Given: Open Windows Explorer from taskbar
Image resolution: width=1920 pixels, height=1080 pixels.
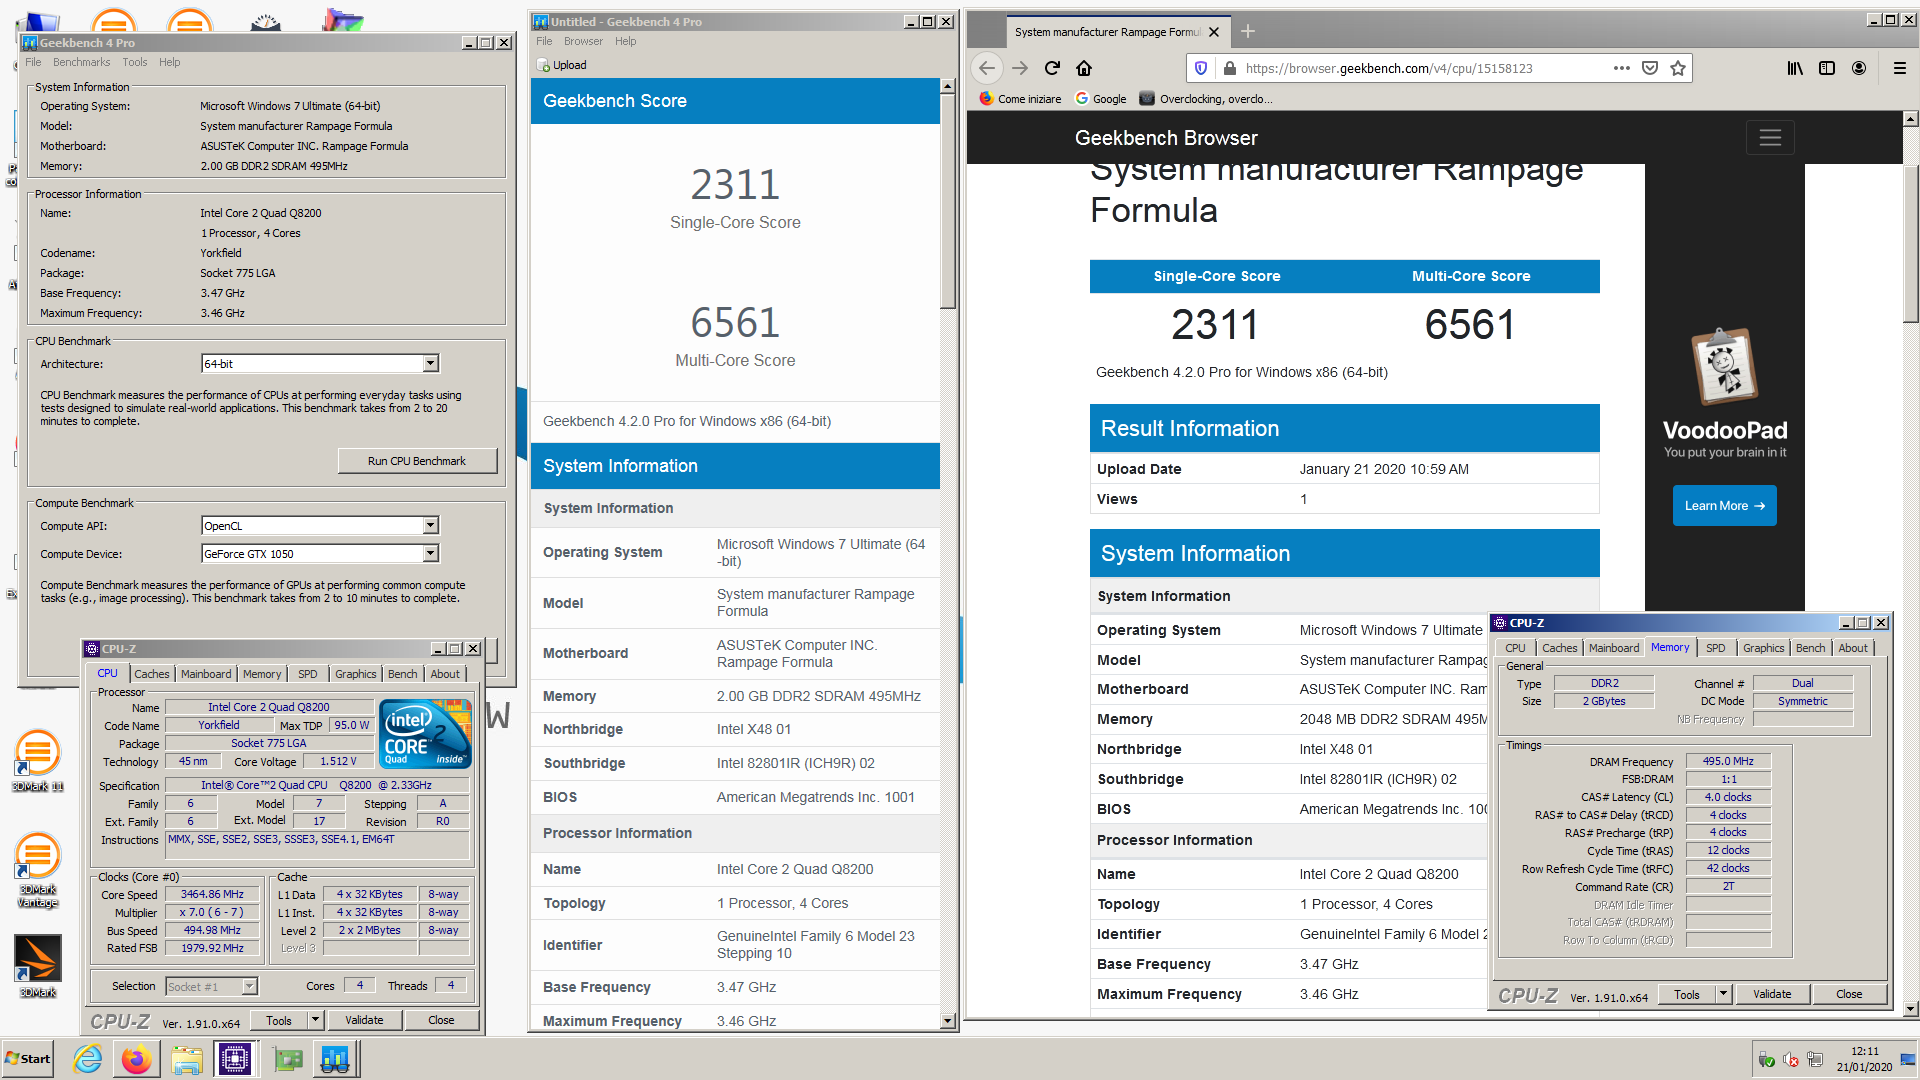Looking at the screenshot, I should (186, 1059).
